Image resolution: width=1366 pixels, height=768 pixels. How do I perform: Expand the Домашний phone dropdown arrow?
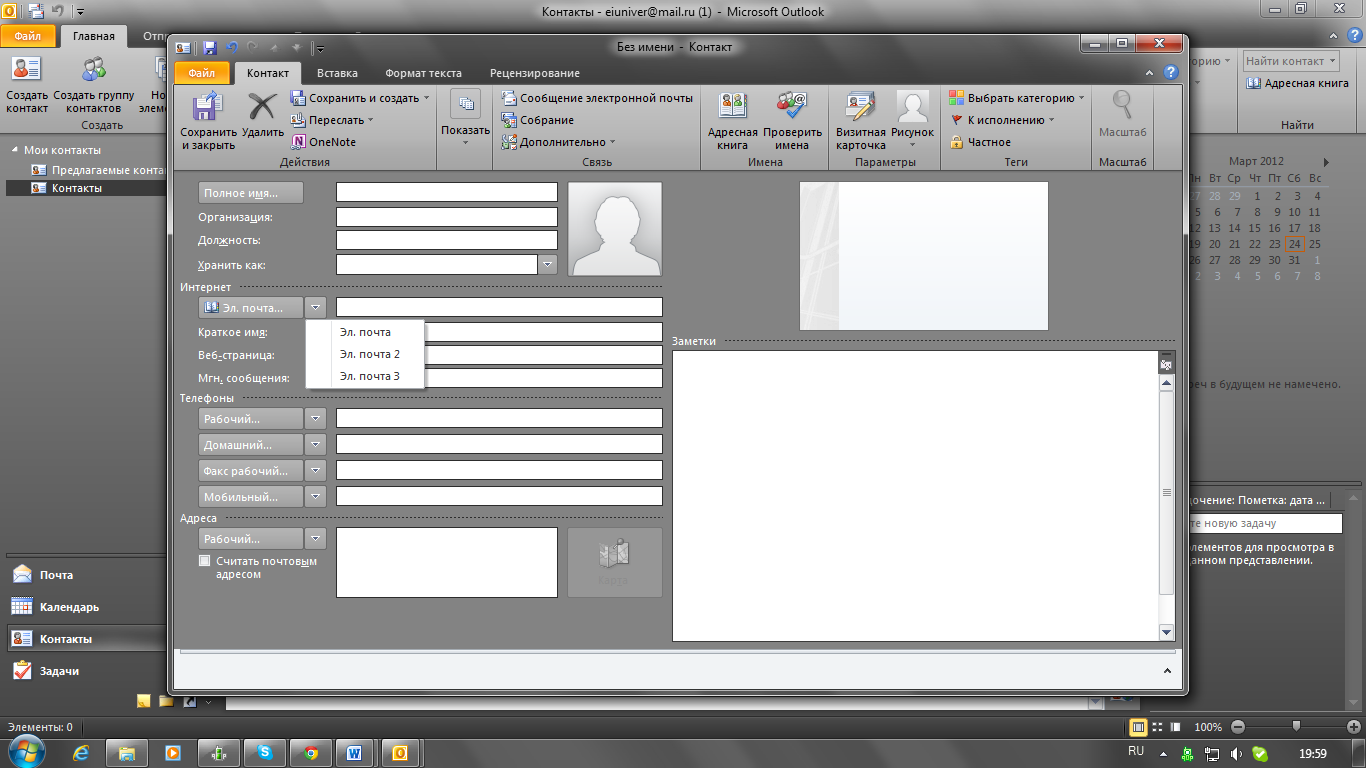316,444
